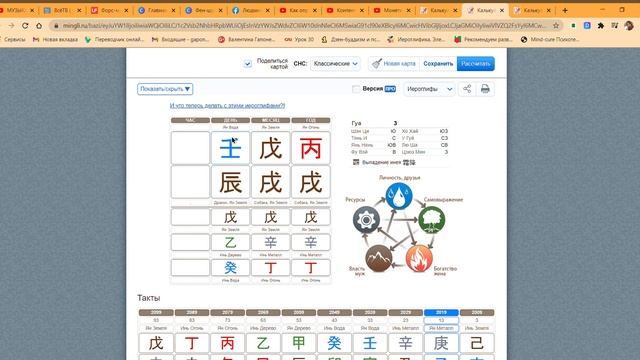
Task: Click the Сохранить button
Action: pos(438,64)
